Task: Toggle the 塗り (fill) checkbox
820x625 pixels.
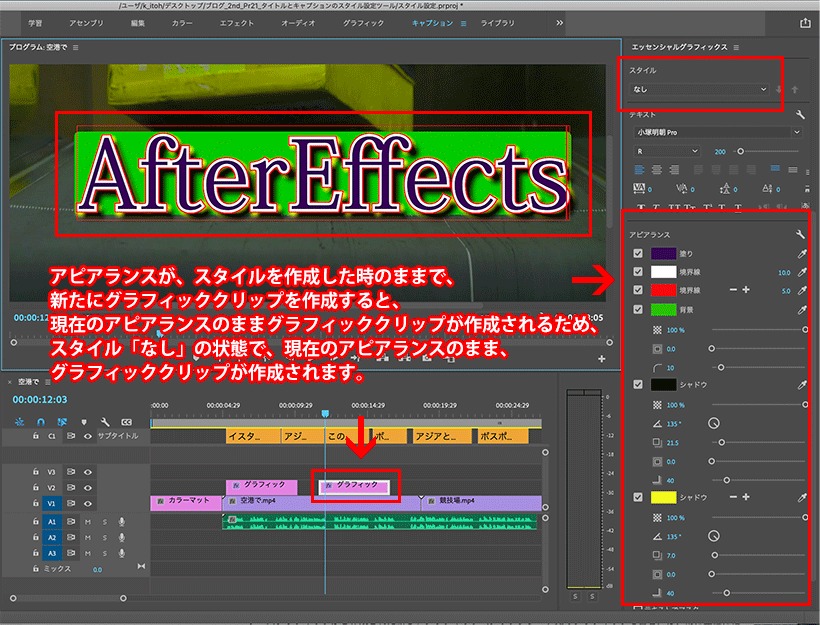Action: [637, 253]
